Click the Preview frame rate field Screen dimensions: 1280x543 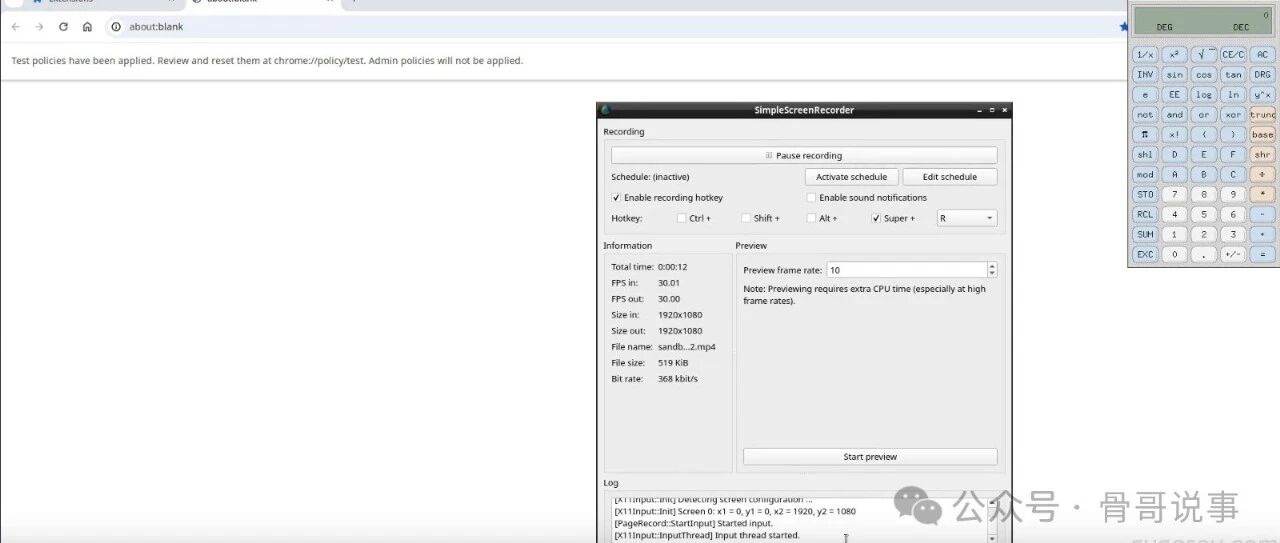906,270
